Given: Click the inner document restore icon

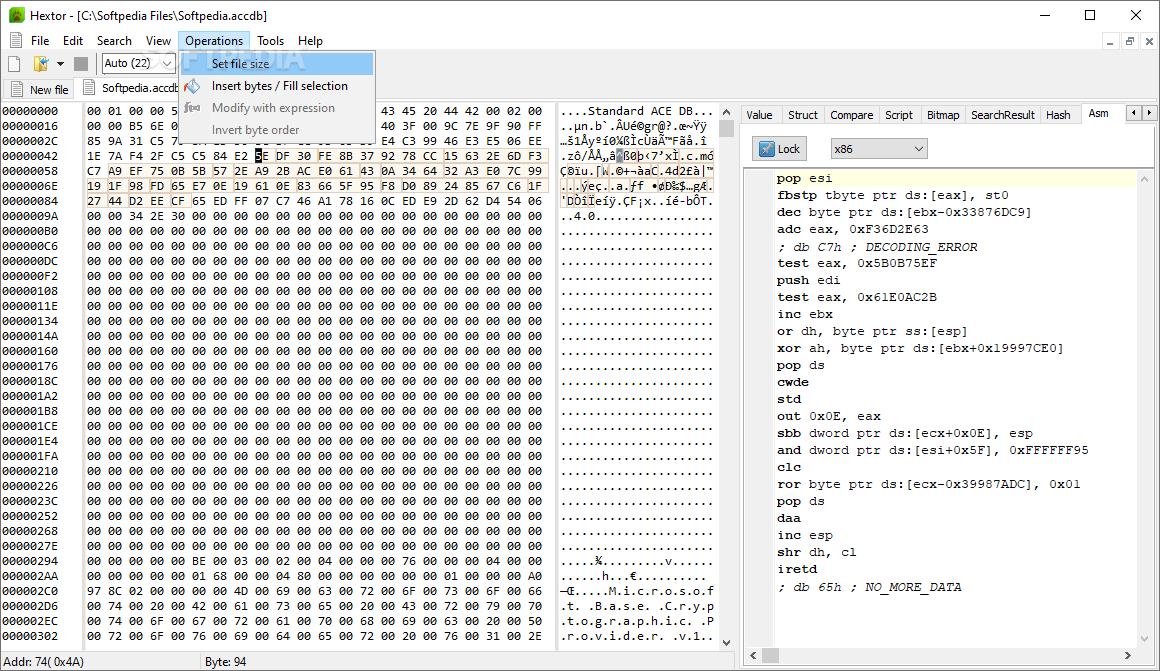Looking at the screenshot, I should pos(1130,41).
